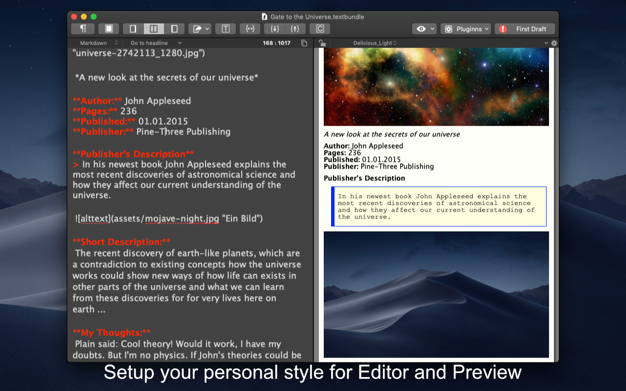This screenshot has height=391, width=626.
Task: Click the underlined alttext word in editor
Action: click(x=95, y=218)
